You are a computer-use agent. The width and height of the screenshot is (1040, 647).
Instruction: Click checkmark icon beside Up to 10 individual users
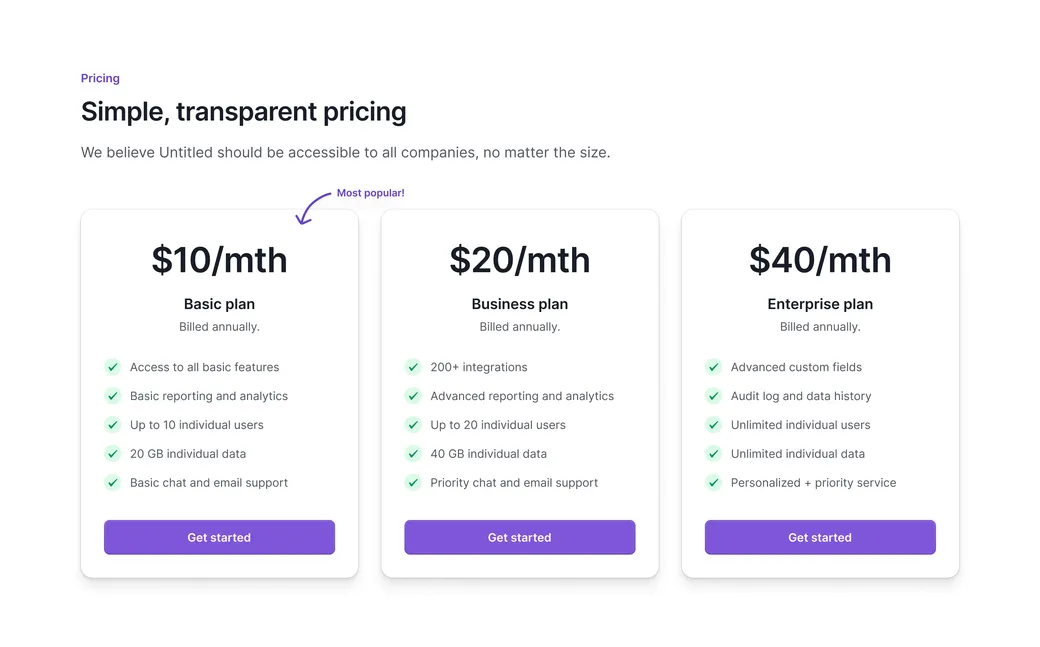coord(113,425)
